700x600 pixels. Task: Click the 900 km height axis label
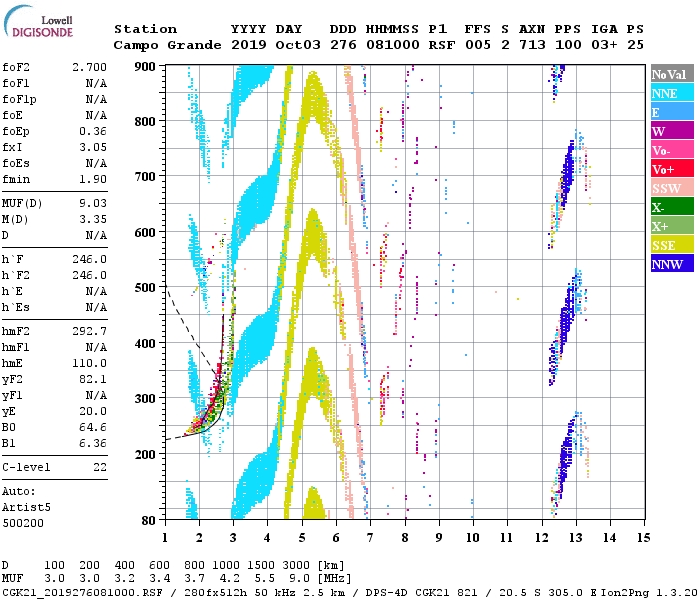click(145, 67)
